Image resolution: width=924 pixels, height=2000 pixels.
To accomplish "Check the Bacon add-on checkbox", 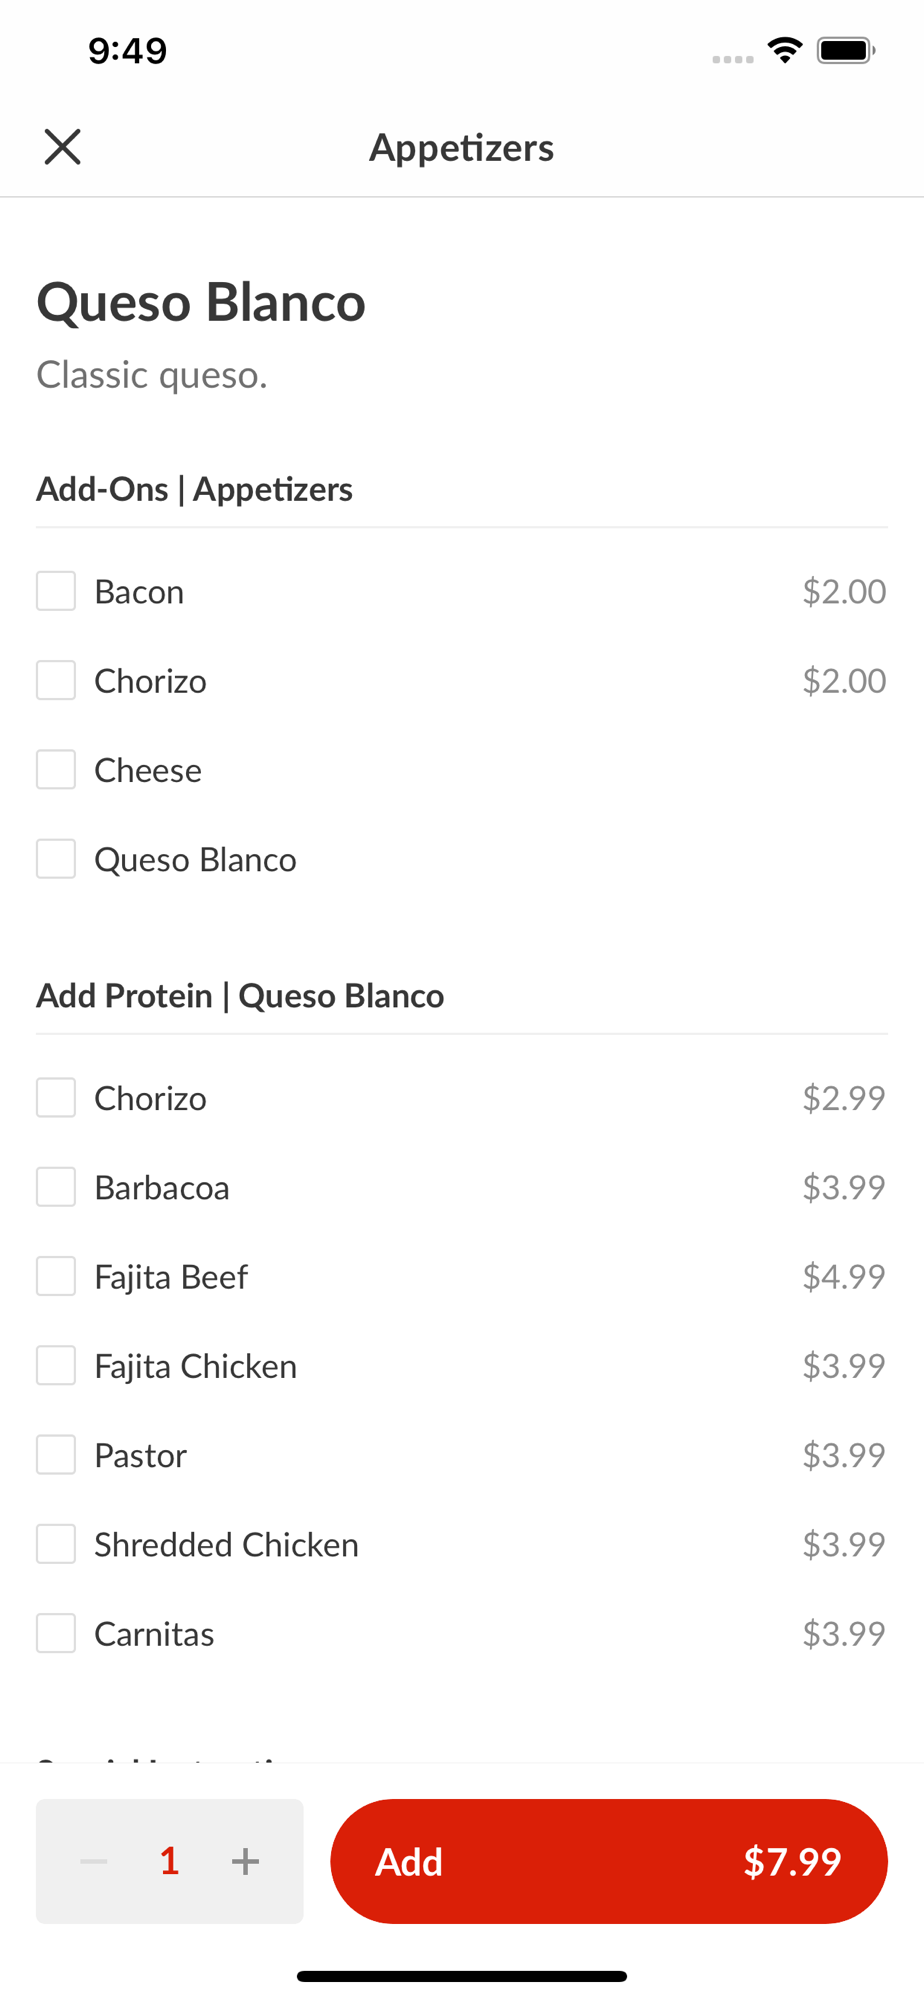I will pos(56,591).
